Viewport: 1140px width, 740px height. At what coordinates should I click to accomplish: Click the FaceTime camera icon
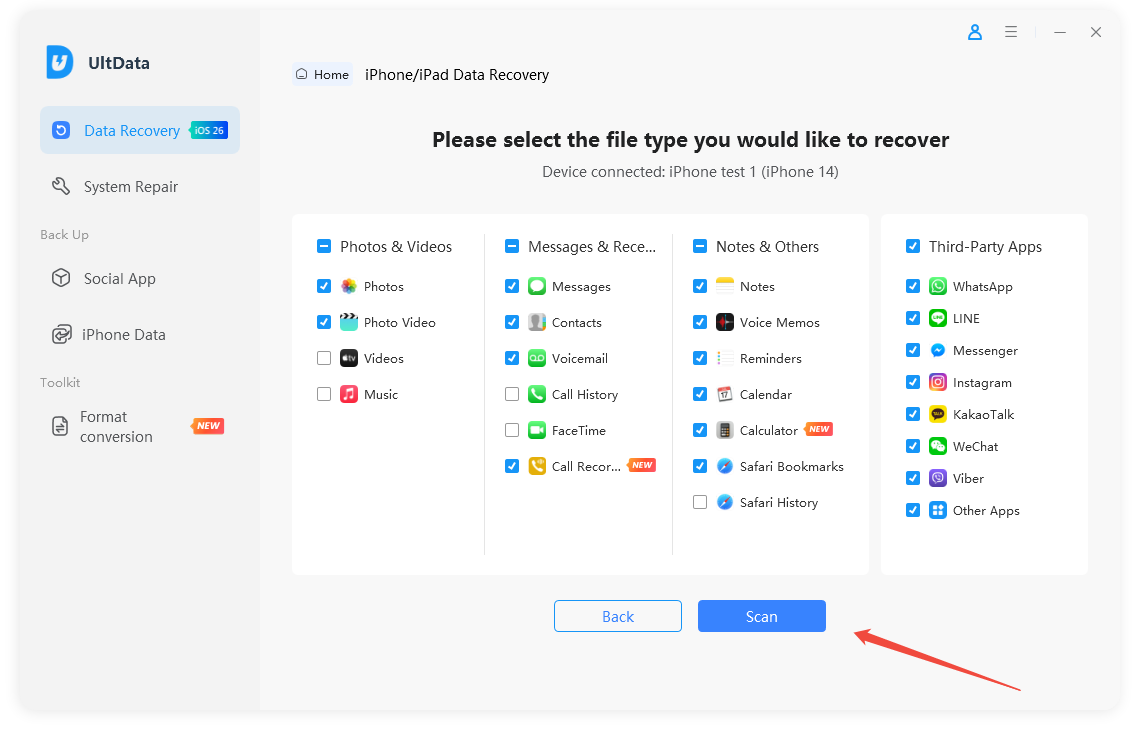(x=537, y=430)
